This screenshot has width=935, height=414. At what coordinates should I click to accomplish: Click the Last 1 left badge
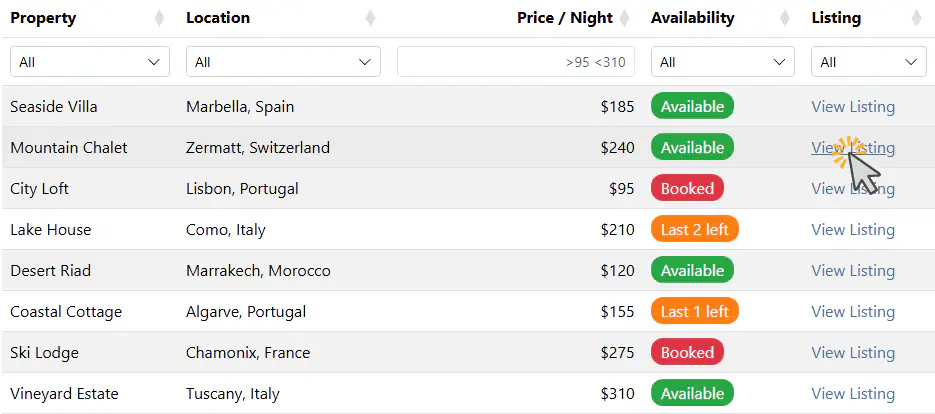(694, 312)
